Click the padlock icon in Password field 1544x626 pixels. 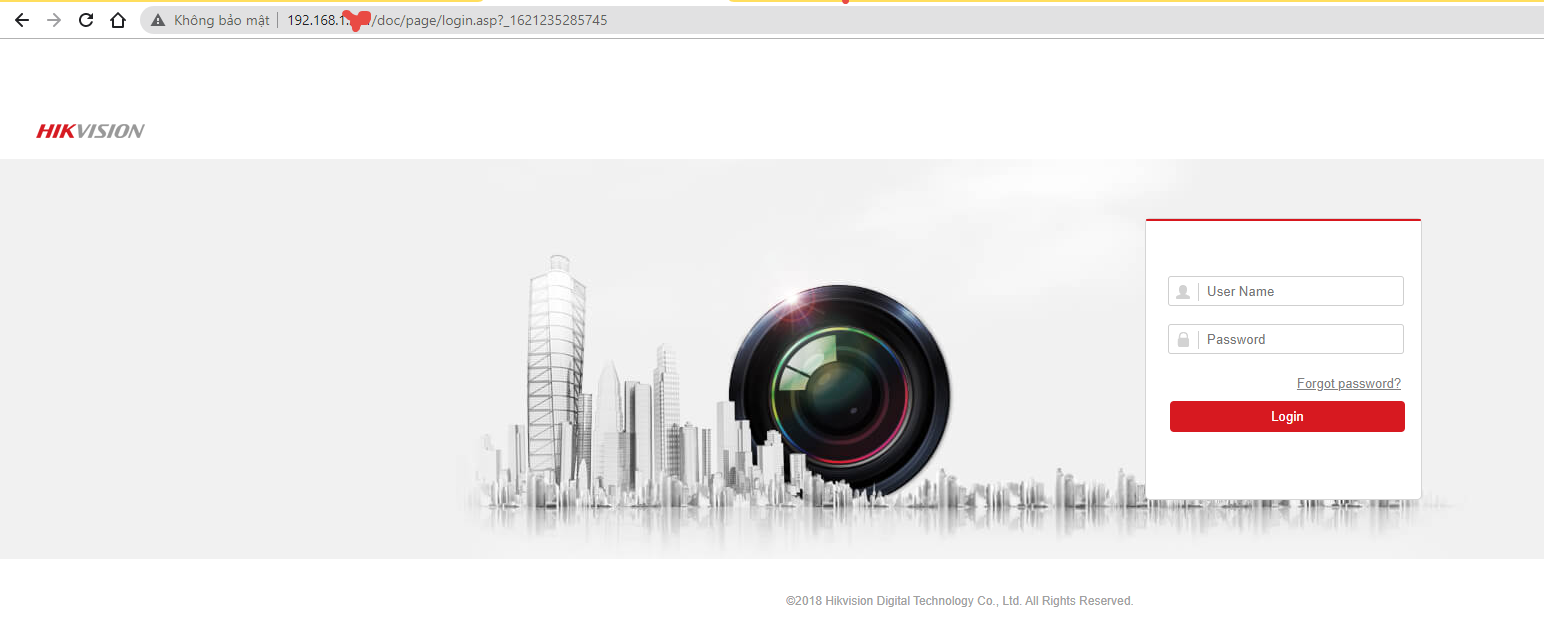1183,340
